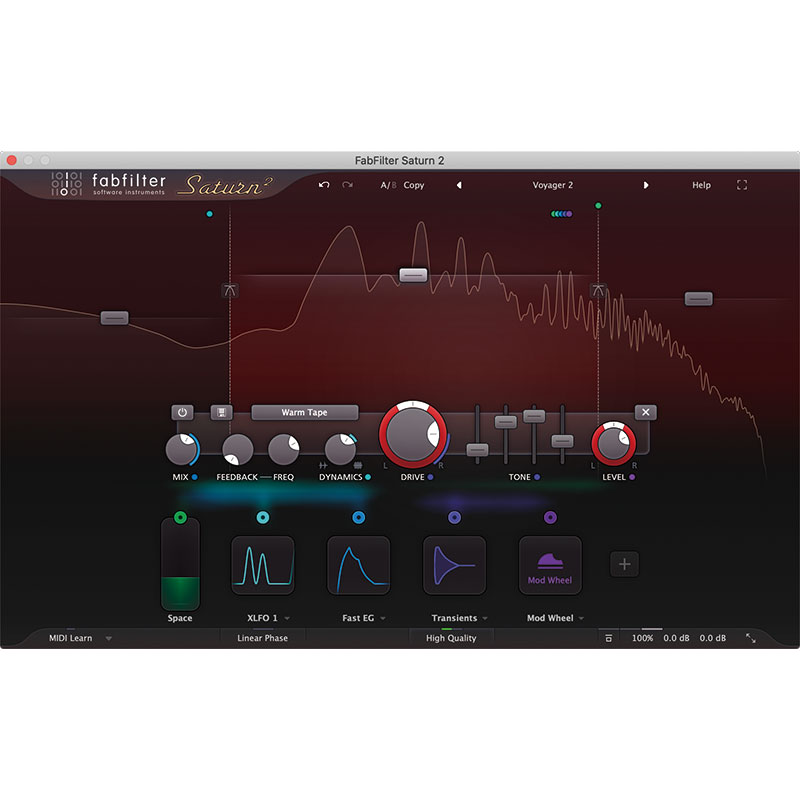Remove the band with the X button
This screenshot has height=800, width=800.
(645, 412)
